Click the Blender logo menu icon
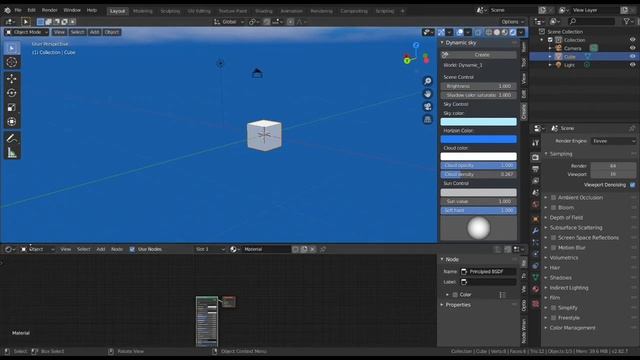This screenshot has width=640, height=360. click(7, 10)
